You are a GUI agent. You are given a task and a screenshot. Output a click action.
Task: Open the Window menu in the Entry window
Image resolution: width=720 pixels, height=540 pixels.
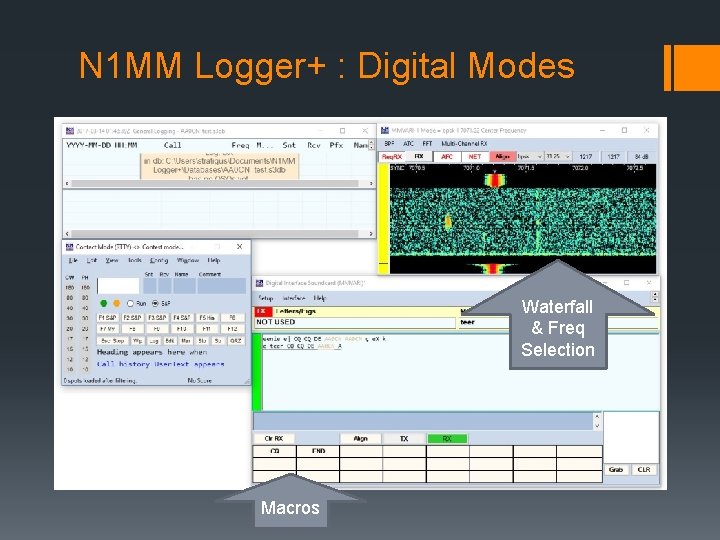pos(187,260)
